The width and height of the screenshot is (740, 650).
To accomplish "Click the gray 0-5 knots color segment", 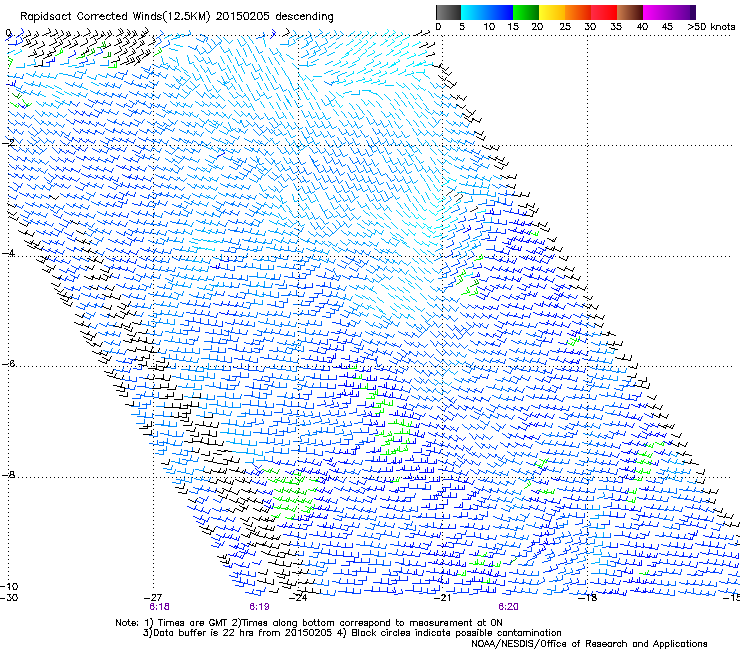I will coord(448,12).
